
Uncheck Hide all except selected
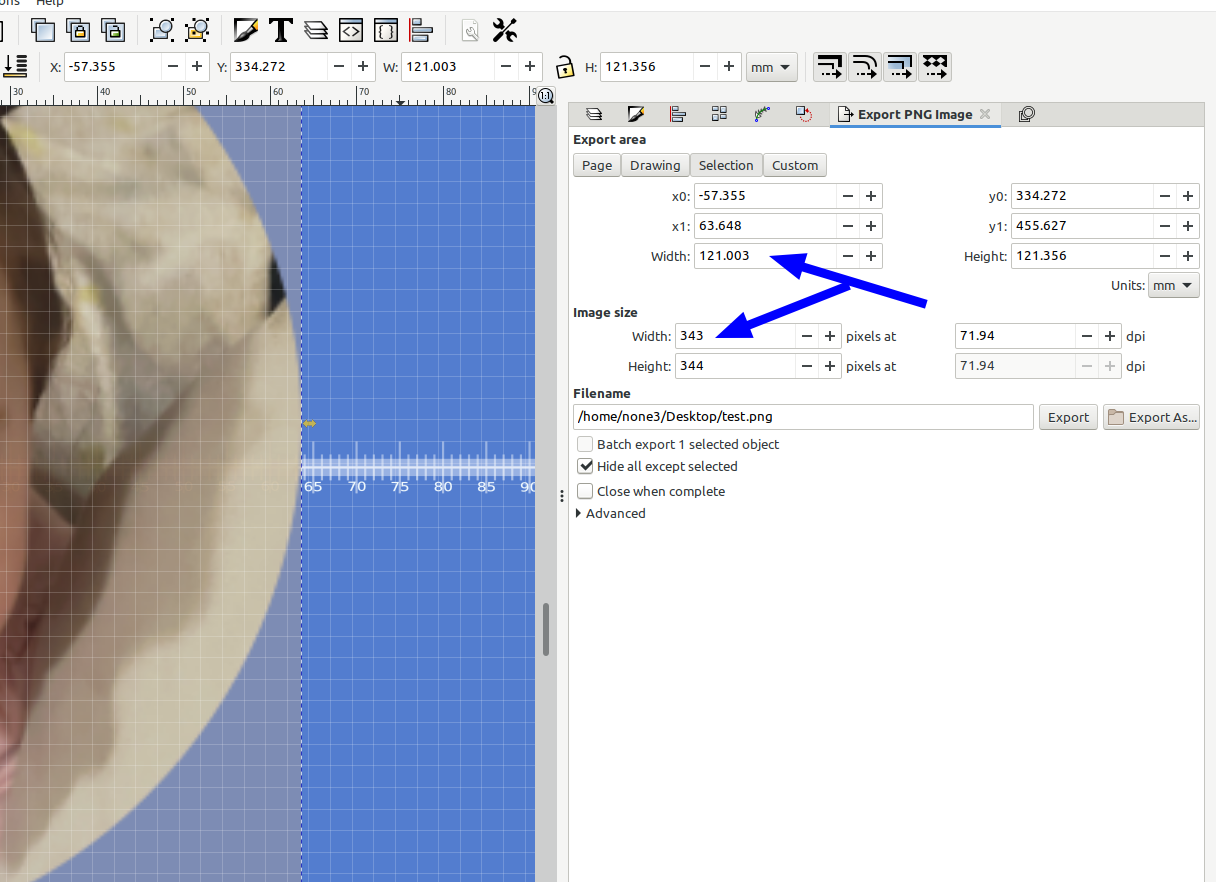pyautogui.click(x=658, y=466)
